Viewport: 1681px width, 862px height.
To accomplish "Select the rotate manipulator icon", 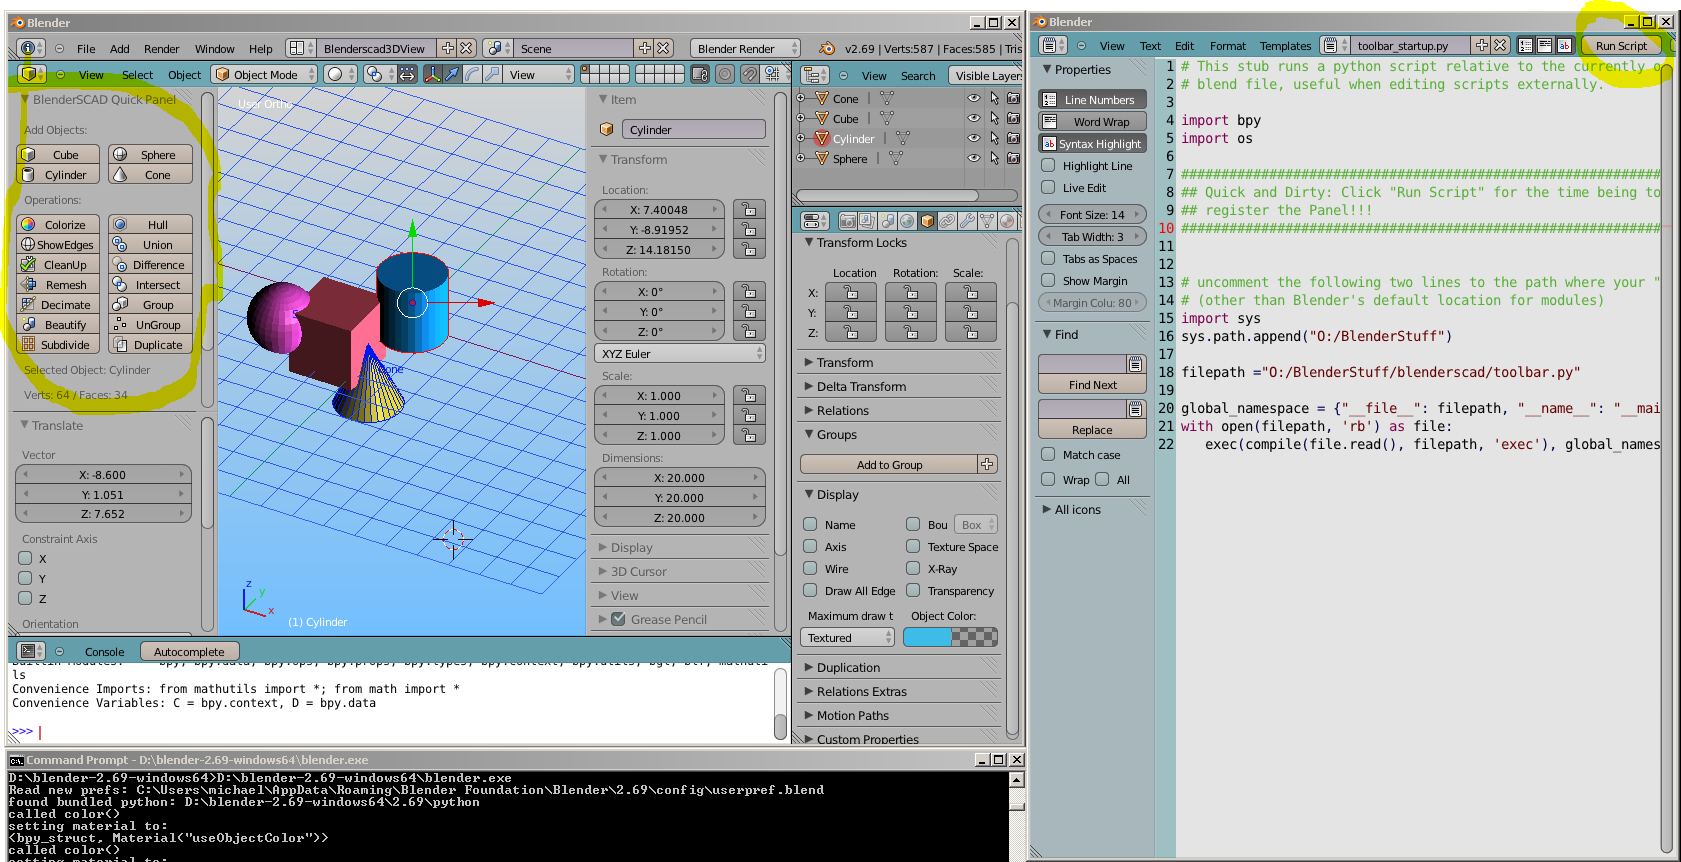I will point(472,75).
